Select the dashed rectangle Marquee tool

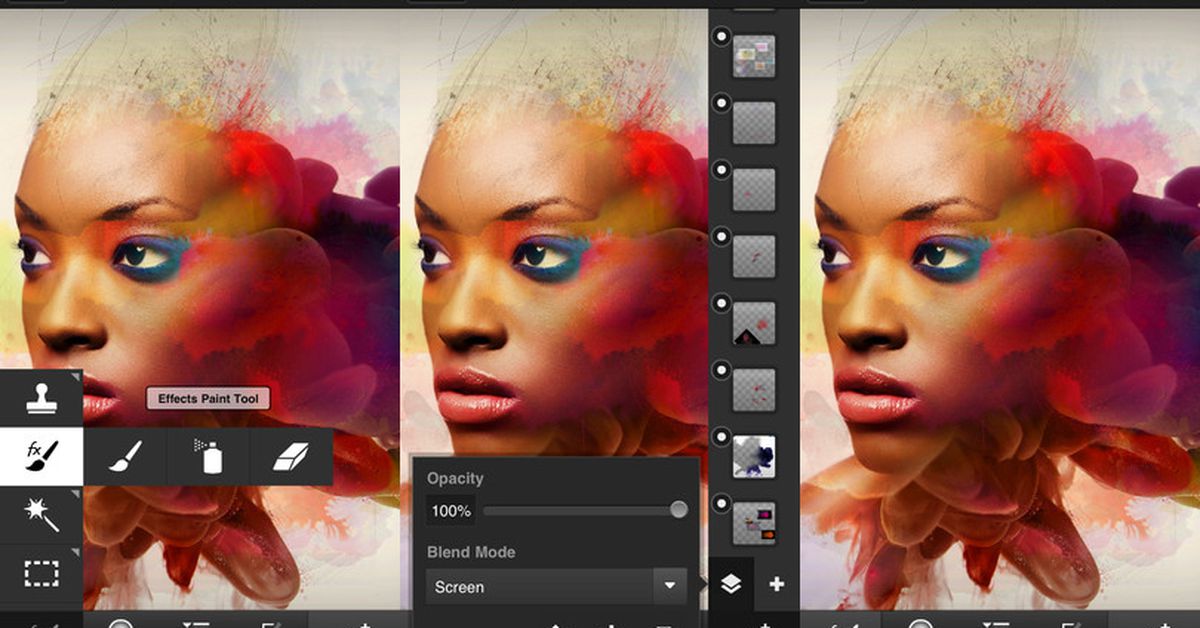pos(41,574)
